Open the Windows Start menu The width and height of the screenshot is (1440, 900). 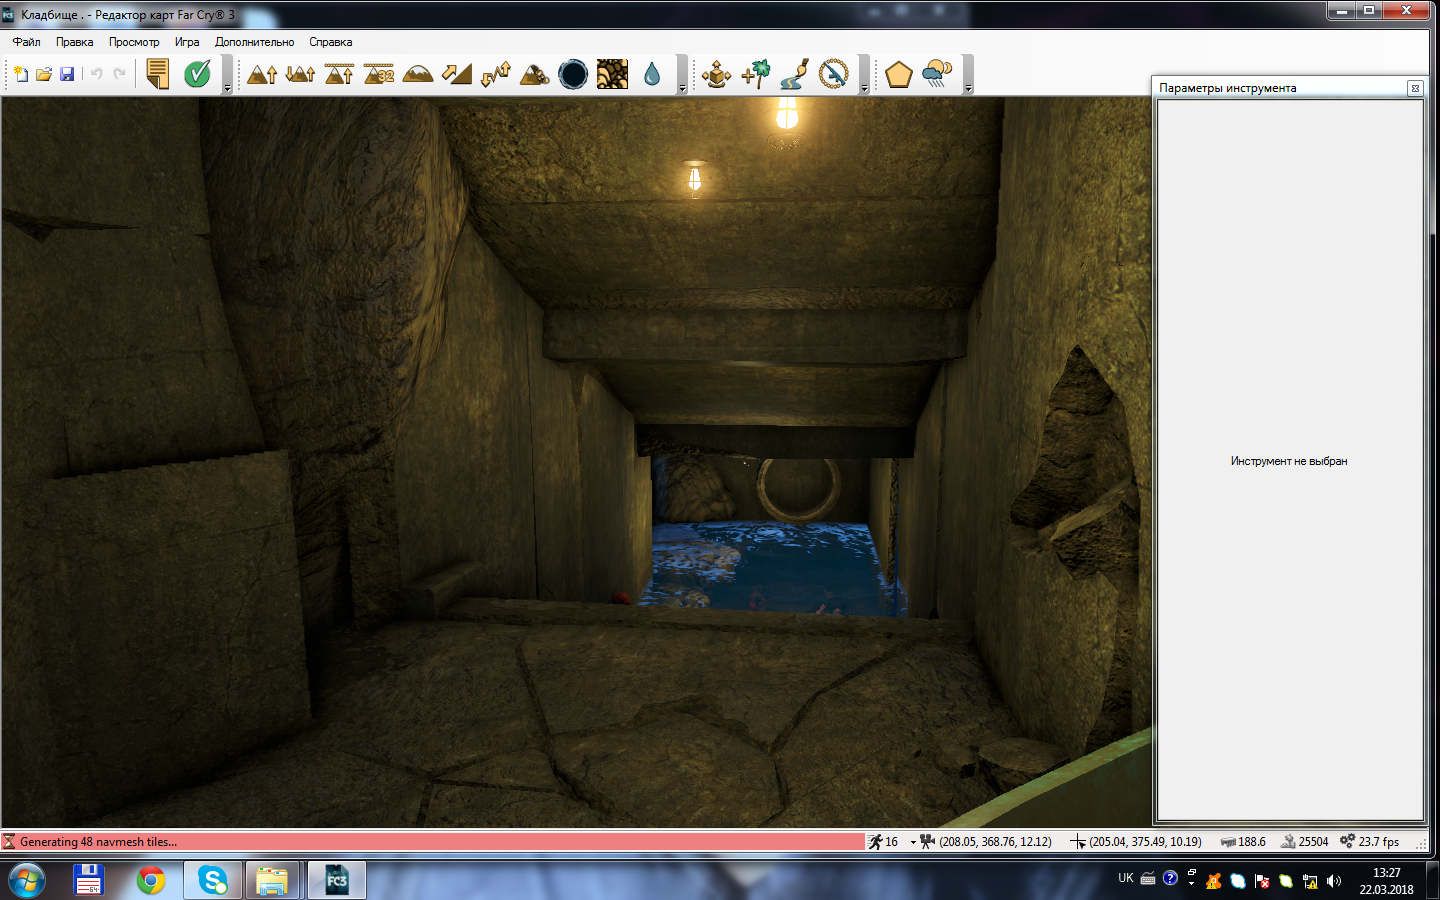[25, 881]
